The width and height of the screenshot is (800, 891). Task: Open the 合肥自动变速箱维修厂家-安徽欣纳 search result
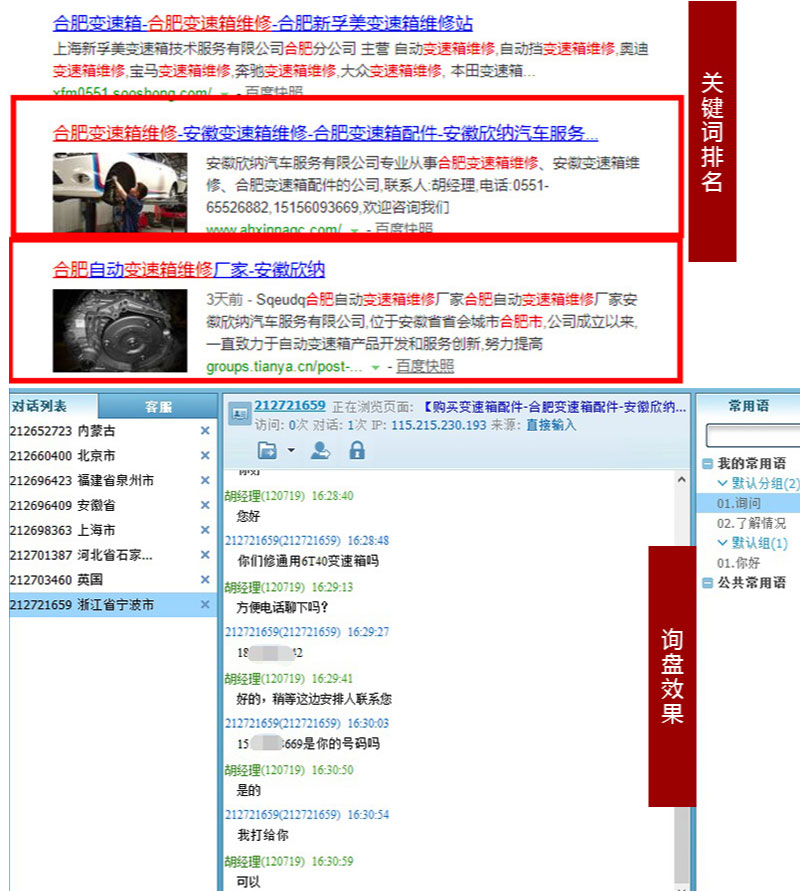pos(188,270)
